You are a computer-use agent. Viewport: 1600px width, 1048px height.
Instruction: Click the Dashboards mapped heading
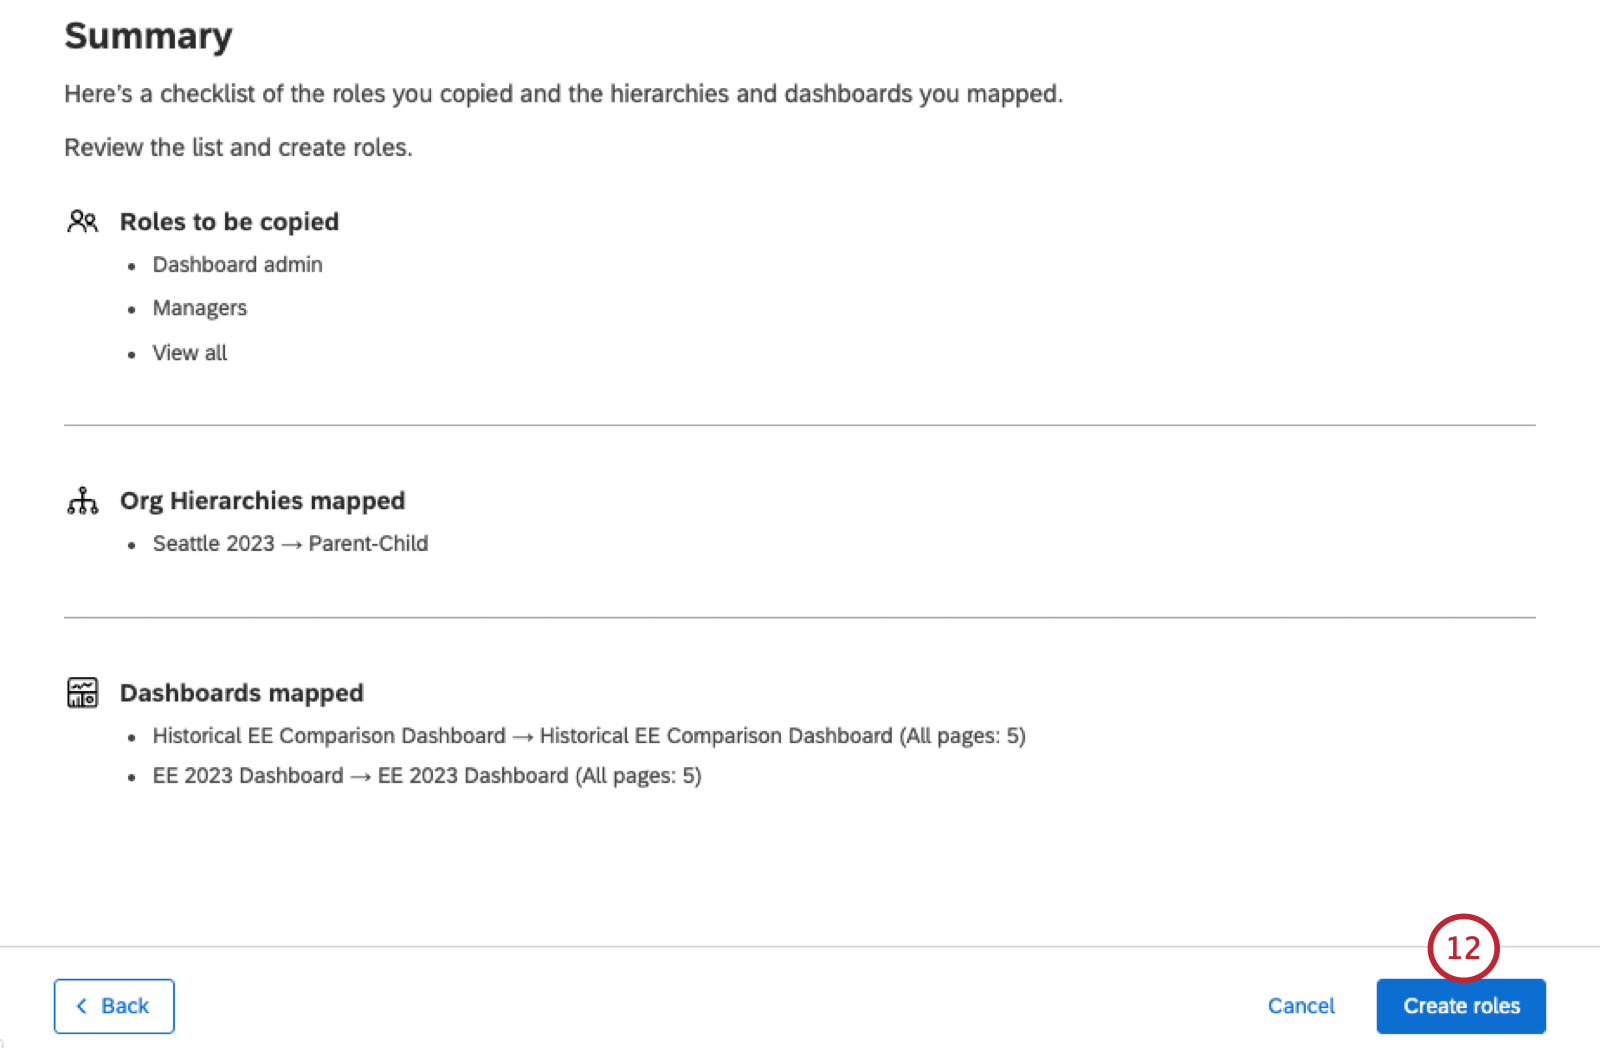pyautogui.click(x=241, y=693)
